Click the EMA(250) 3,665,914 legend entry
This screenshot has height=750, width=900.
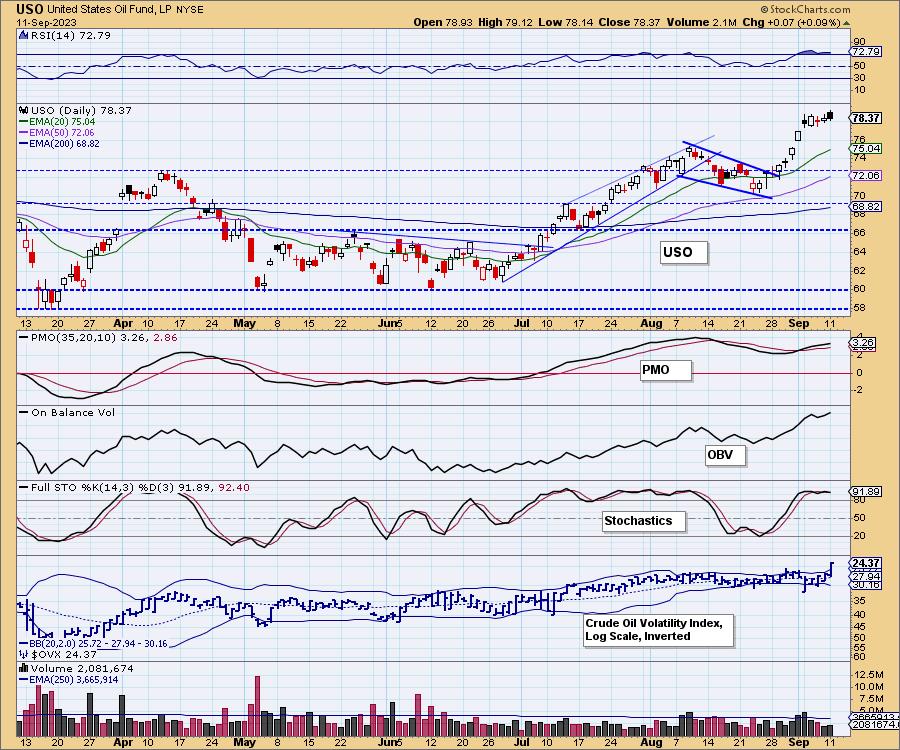[69, 679]
